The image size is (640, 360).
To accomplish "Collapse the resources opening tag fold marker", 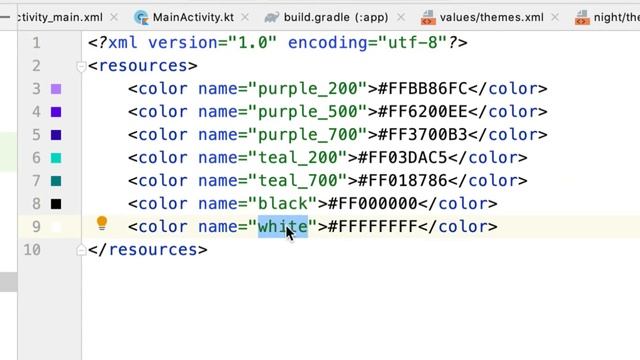I will click(x=81, y=66).
